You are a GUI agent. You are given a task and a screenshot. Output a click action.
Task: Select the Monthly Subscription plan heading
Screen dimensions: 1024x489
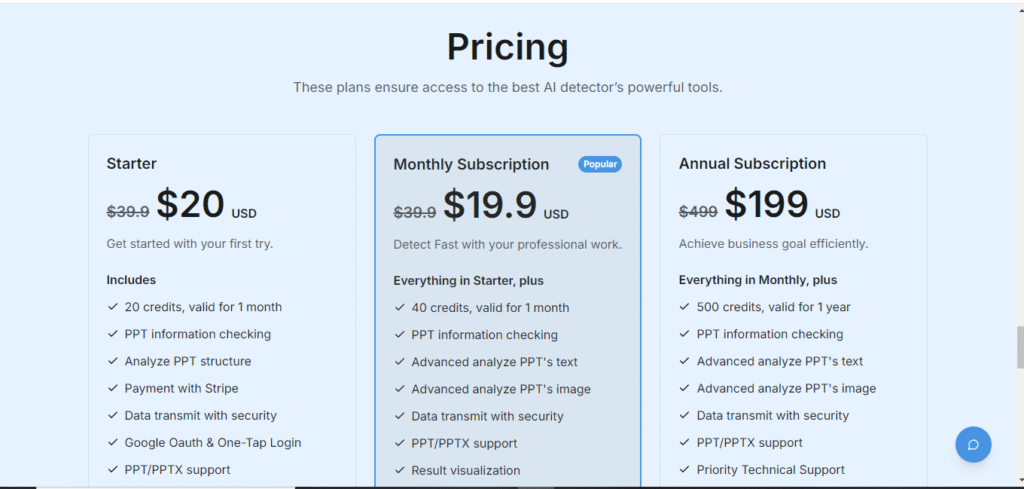[471, 165]
